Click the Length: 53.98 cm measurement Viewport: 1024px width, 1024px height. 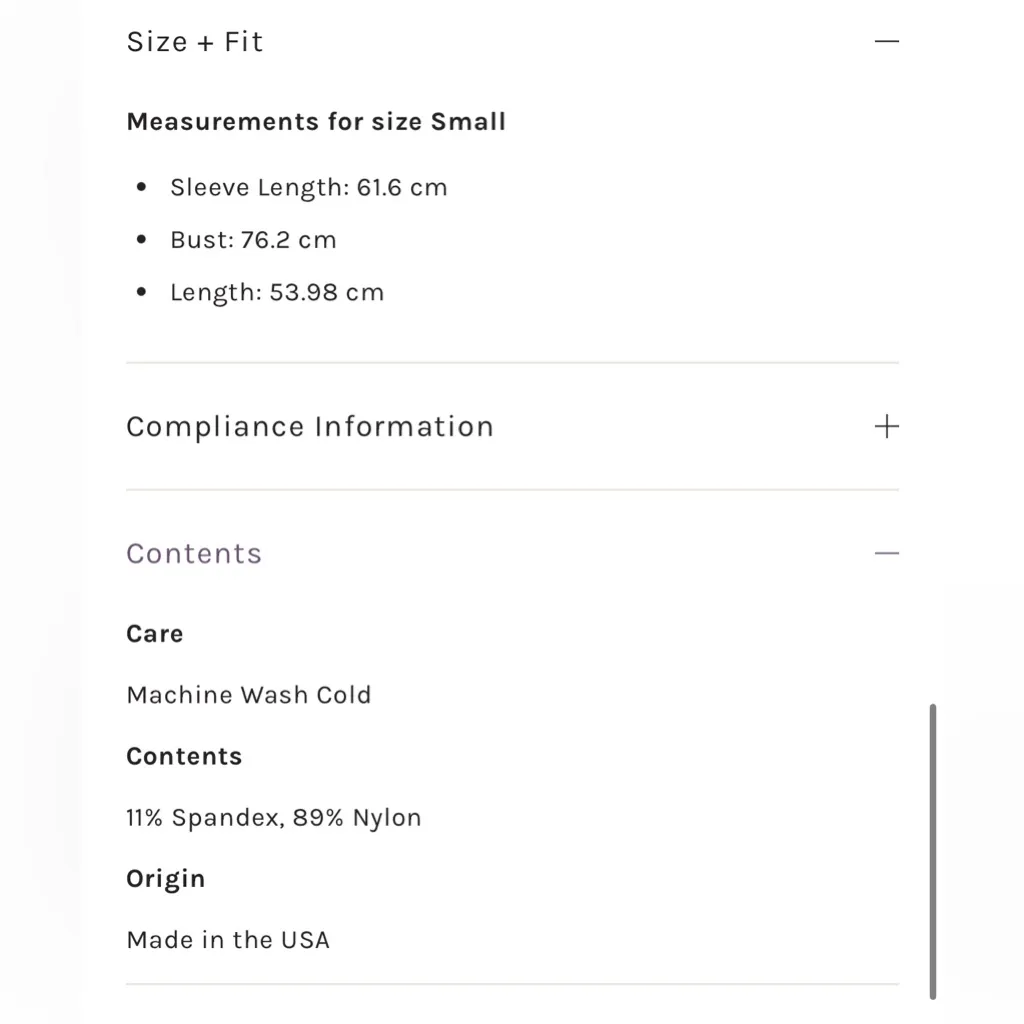pos(277,293)
